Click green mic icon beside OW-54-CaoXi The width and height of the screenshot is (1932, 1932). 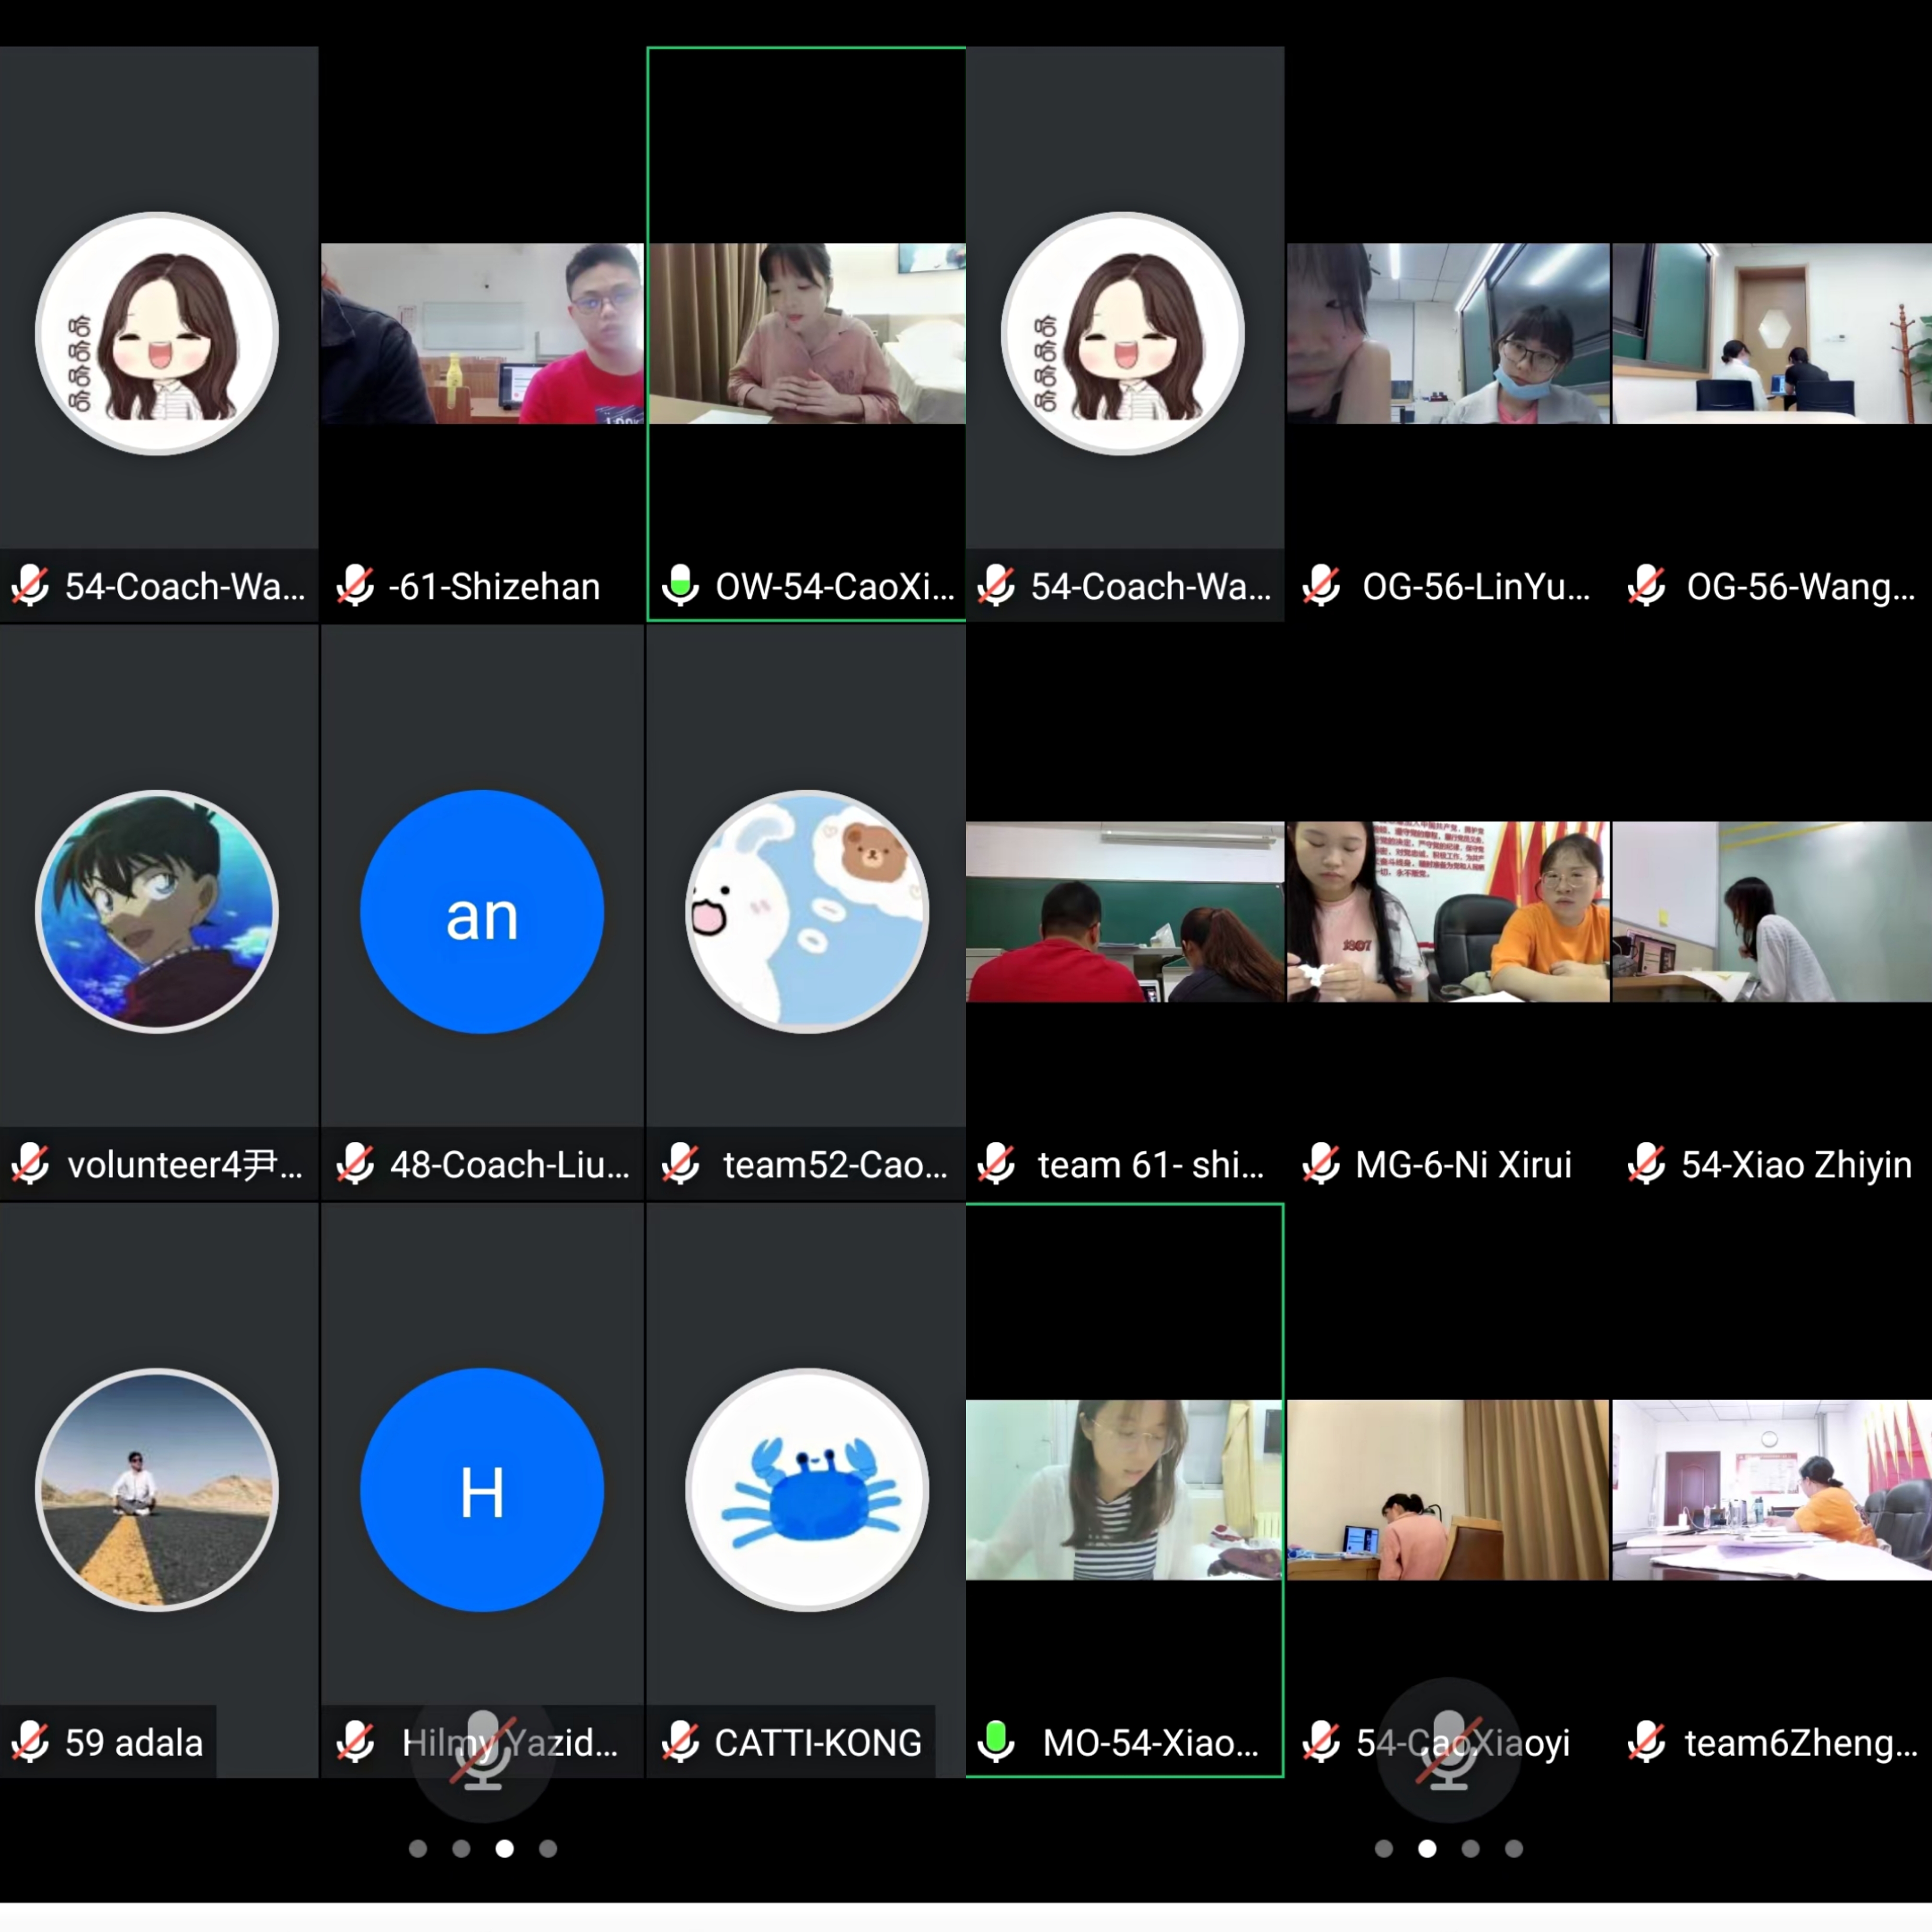[681, 585]
